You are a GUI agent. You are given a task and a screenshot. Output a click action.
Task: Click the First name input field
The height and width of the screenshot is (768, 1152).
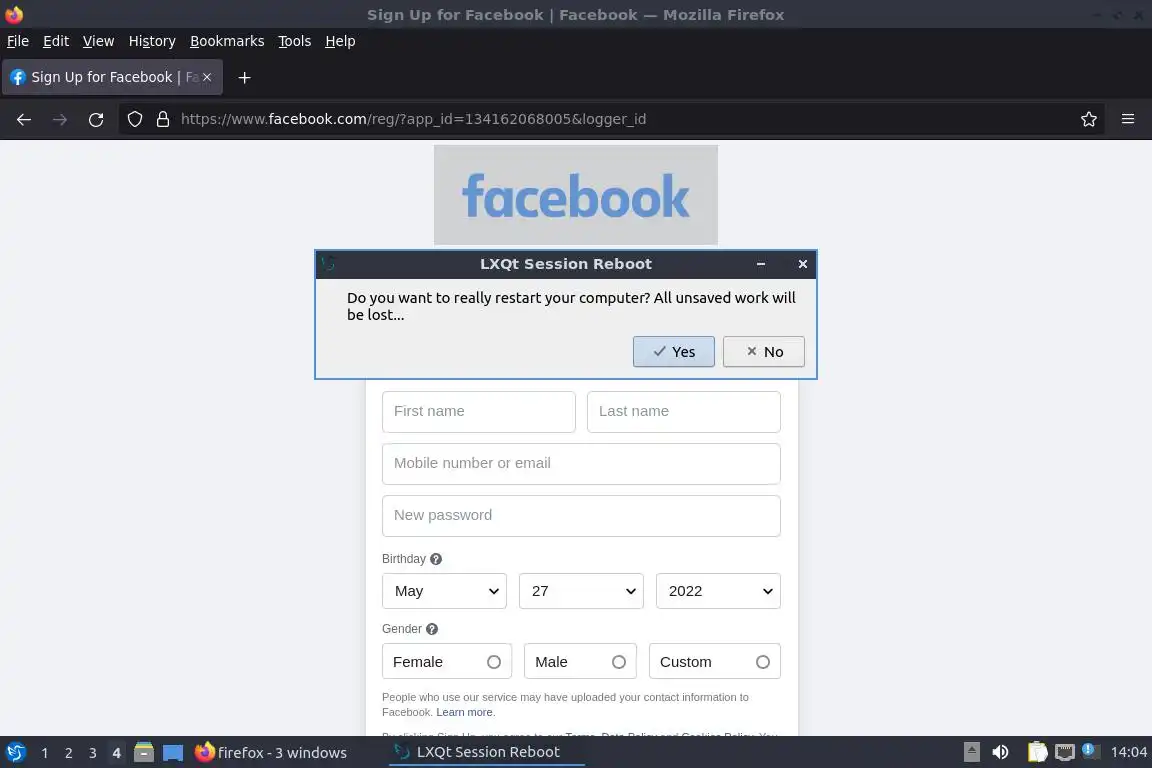tap(478, 412)
